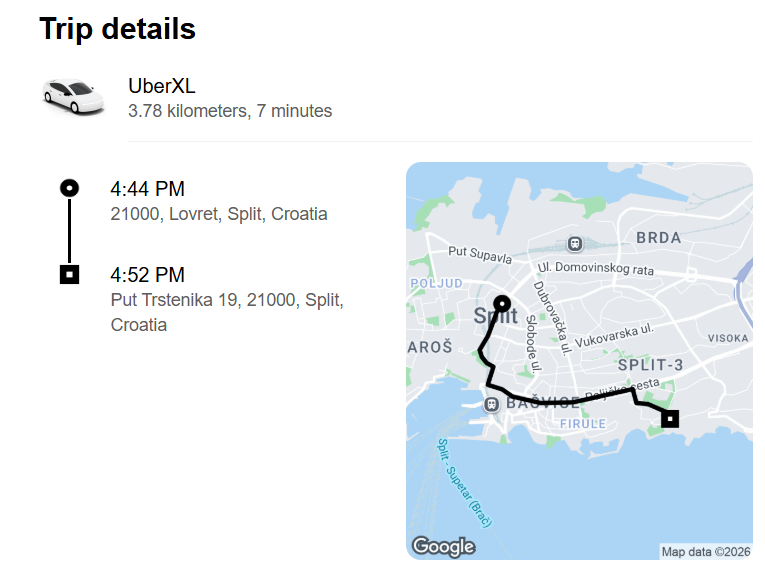Viewport: 765px width, 572px height.
Task: Click the transit station icon near Bačvice
Action: [491, 404]
